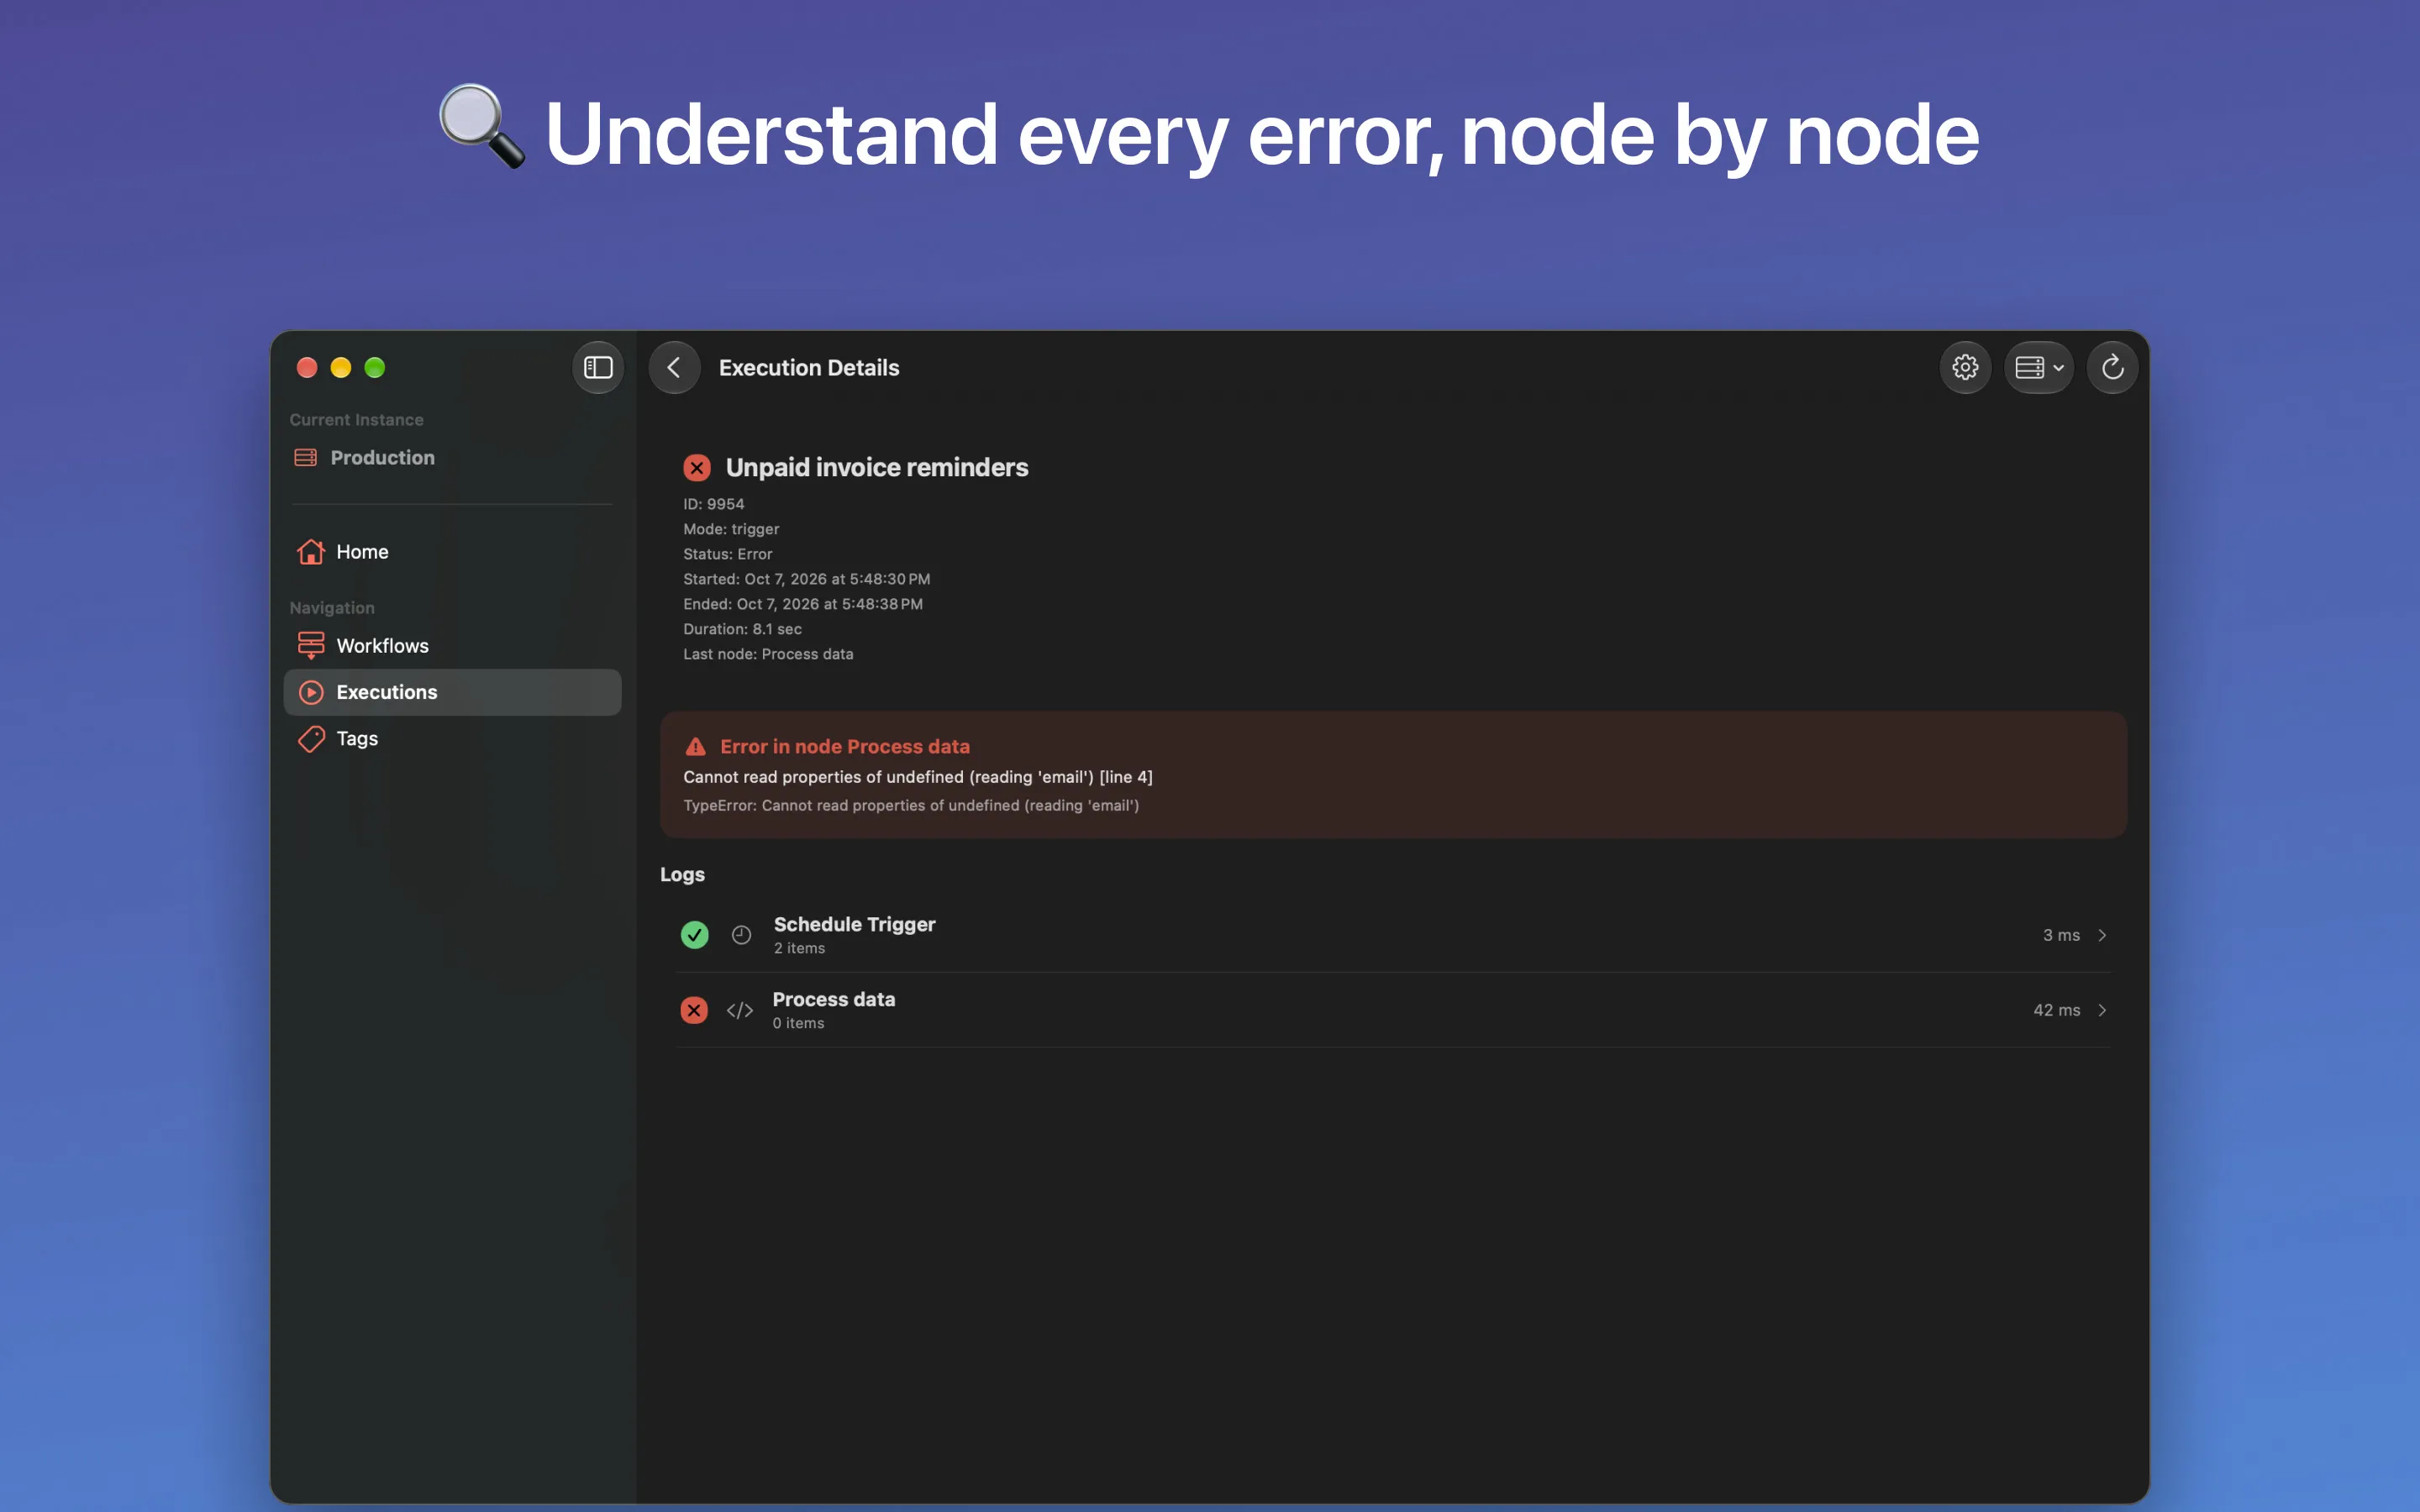Refresh the execution details
Screen dimensions: 2420x1512
point(2112,368)
